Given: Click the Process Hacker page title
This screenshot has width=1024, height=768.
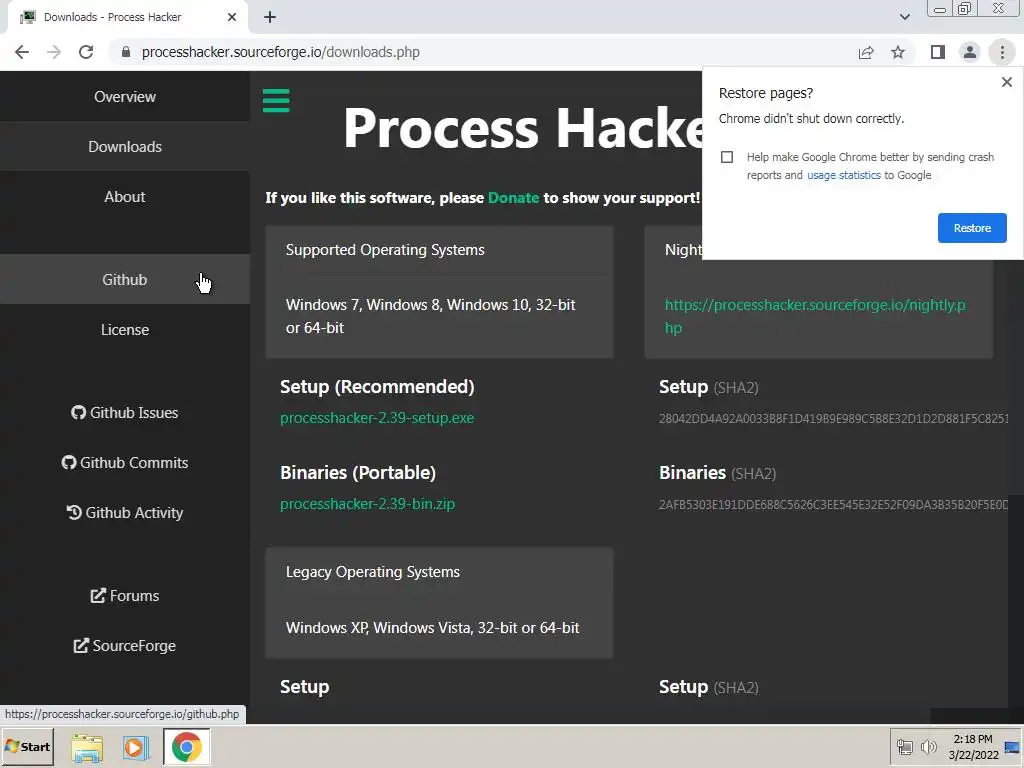Looking at the screenshot, I should click(522, 128).
